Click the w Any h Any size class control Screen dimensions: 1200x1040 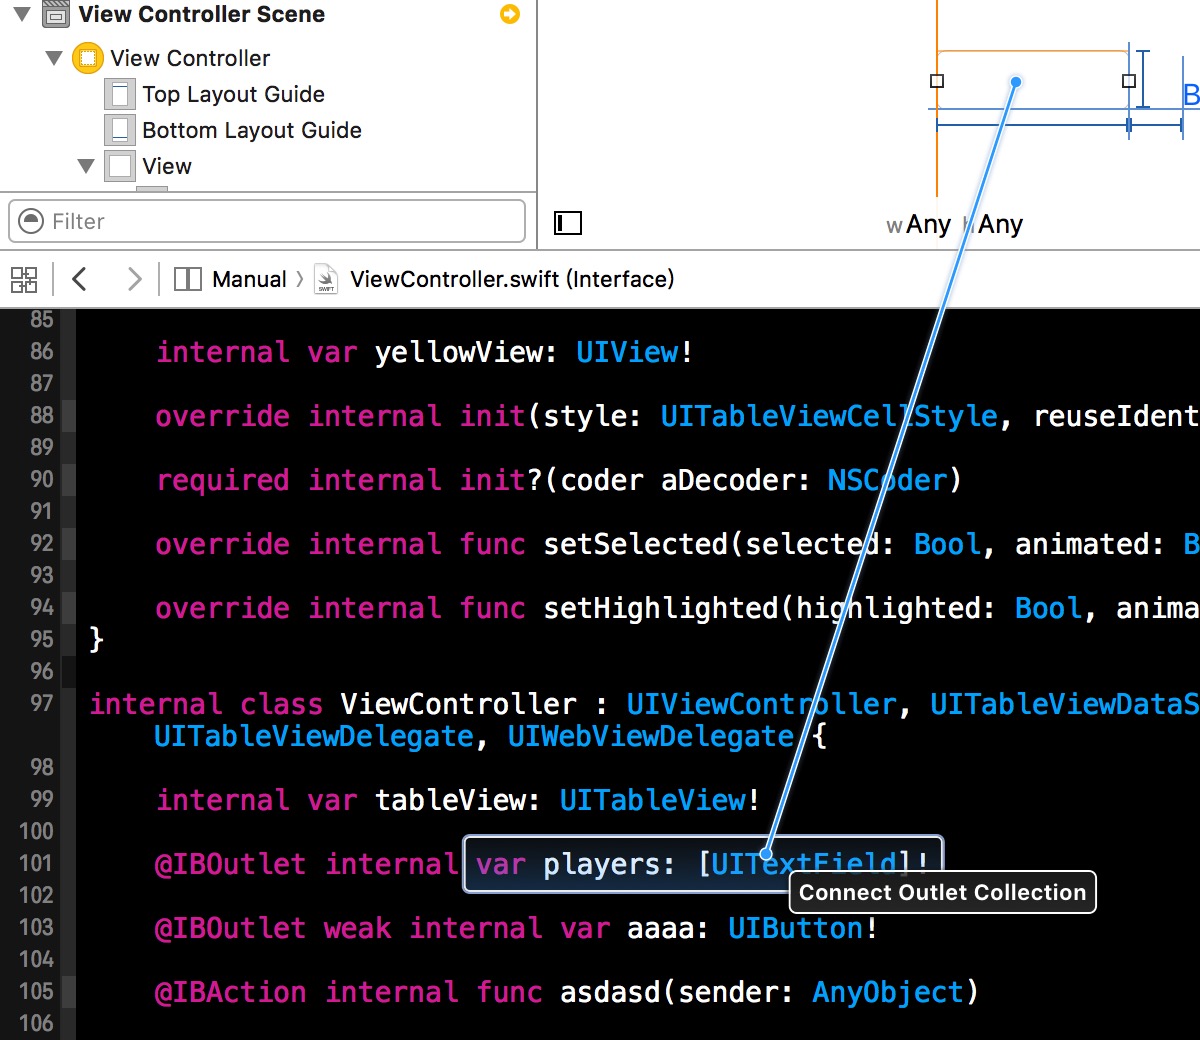coord(953,224)
